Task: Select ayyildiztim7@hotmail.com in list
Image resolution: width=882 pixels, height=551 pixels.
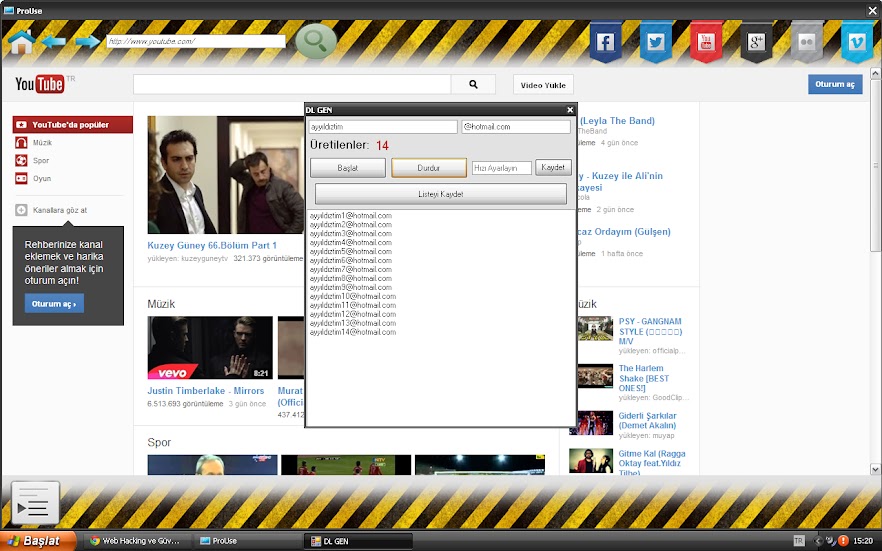Action: click(x=350, y=269)
